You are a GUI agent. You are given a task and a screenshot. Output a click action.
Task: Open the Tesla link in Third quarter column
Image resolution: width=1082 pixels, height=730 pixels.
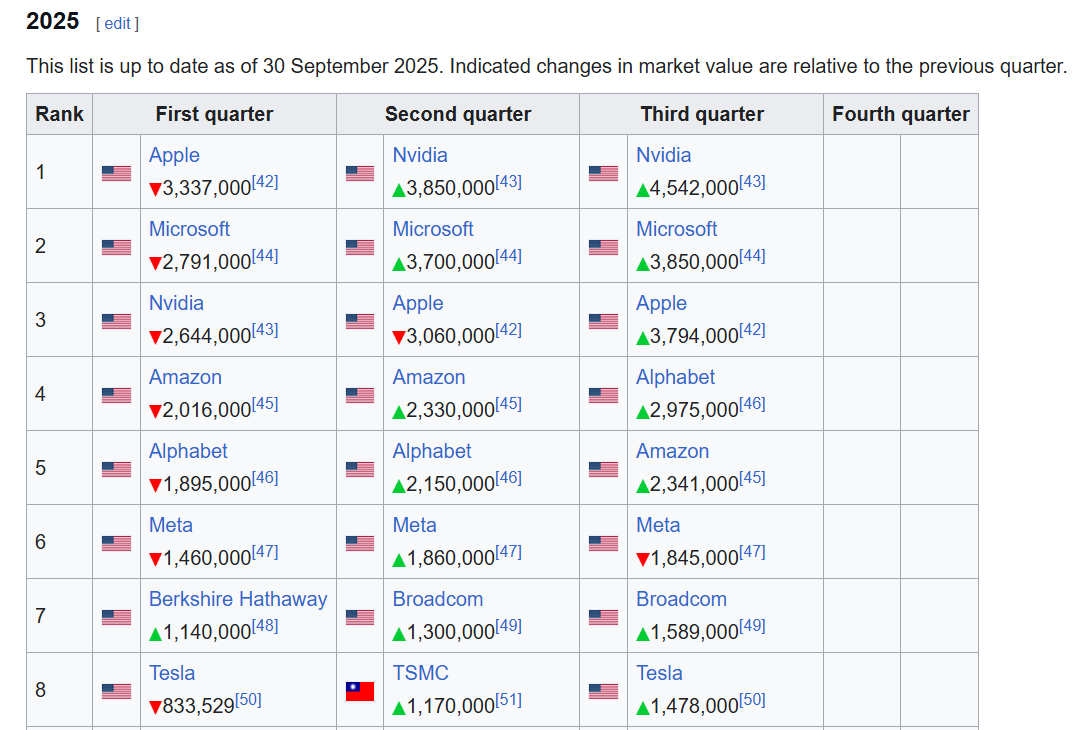659,673
